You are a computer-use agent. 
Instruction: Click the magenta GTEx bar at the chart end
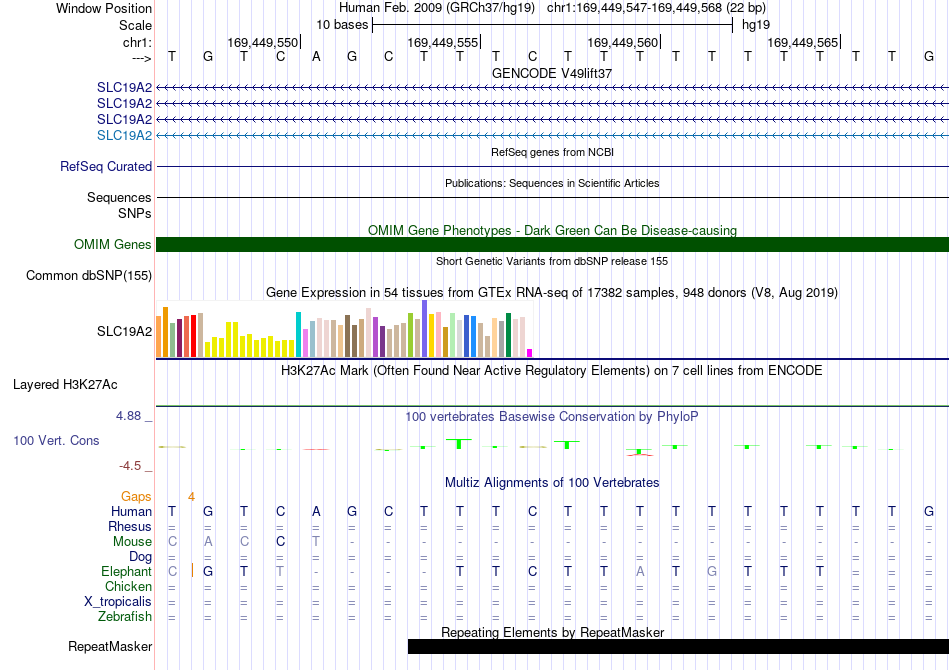click(530, 353)
